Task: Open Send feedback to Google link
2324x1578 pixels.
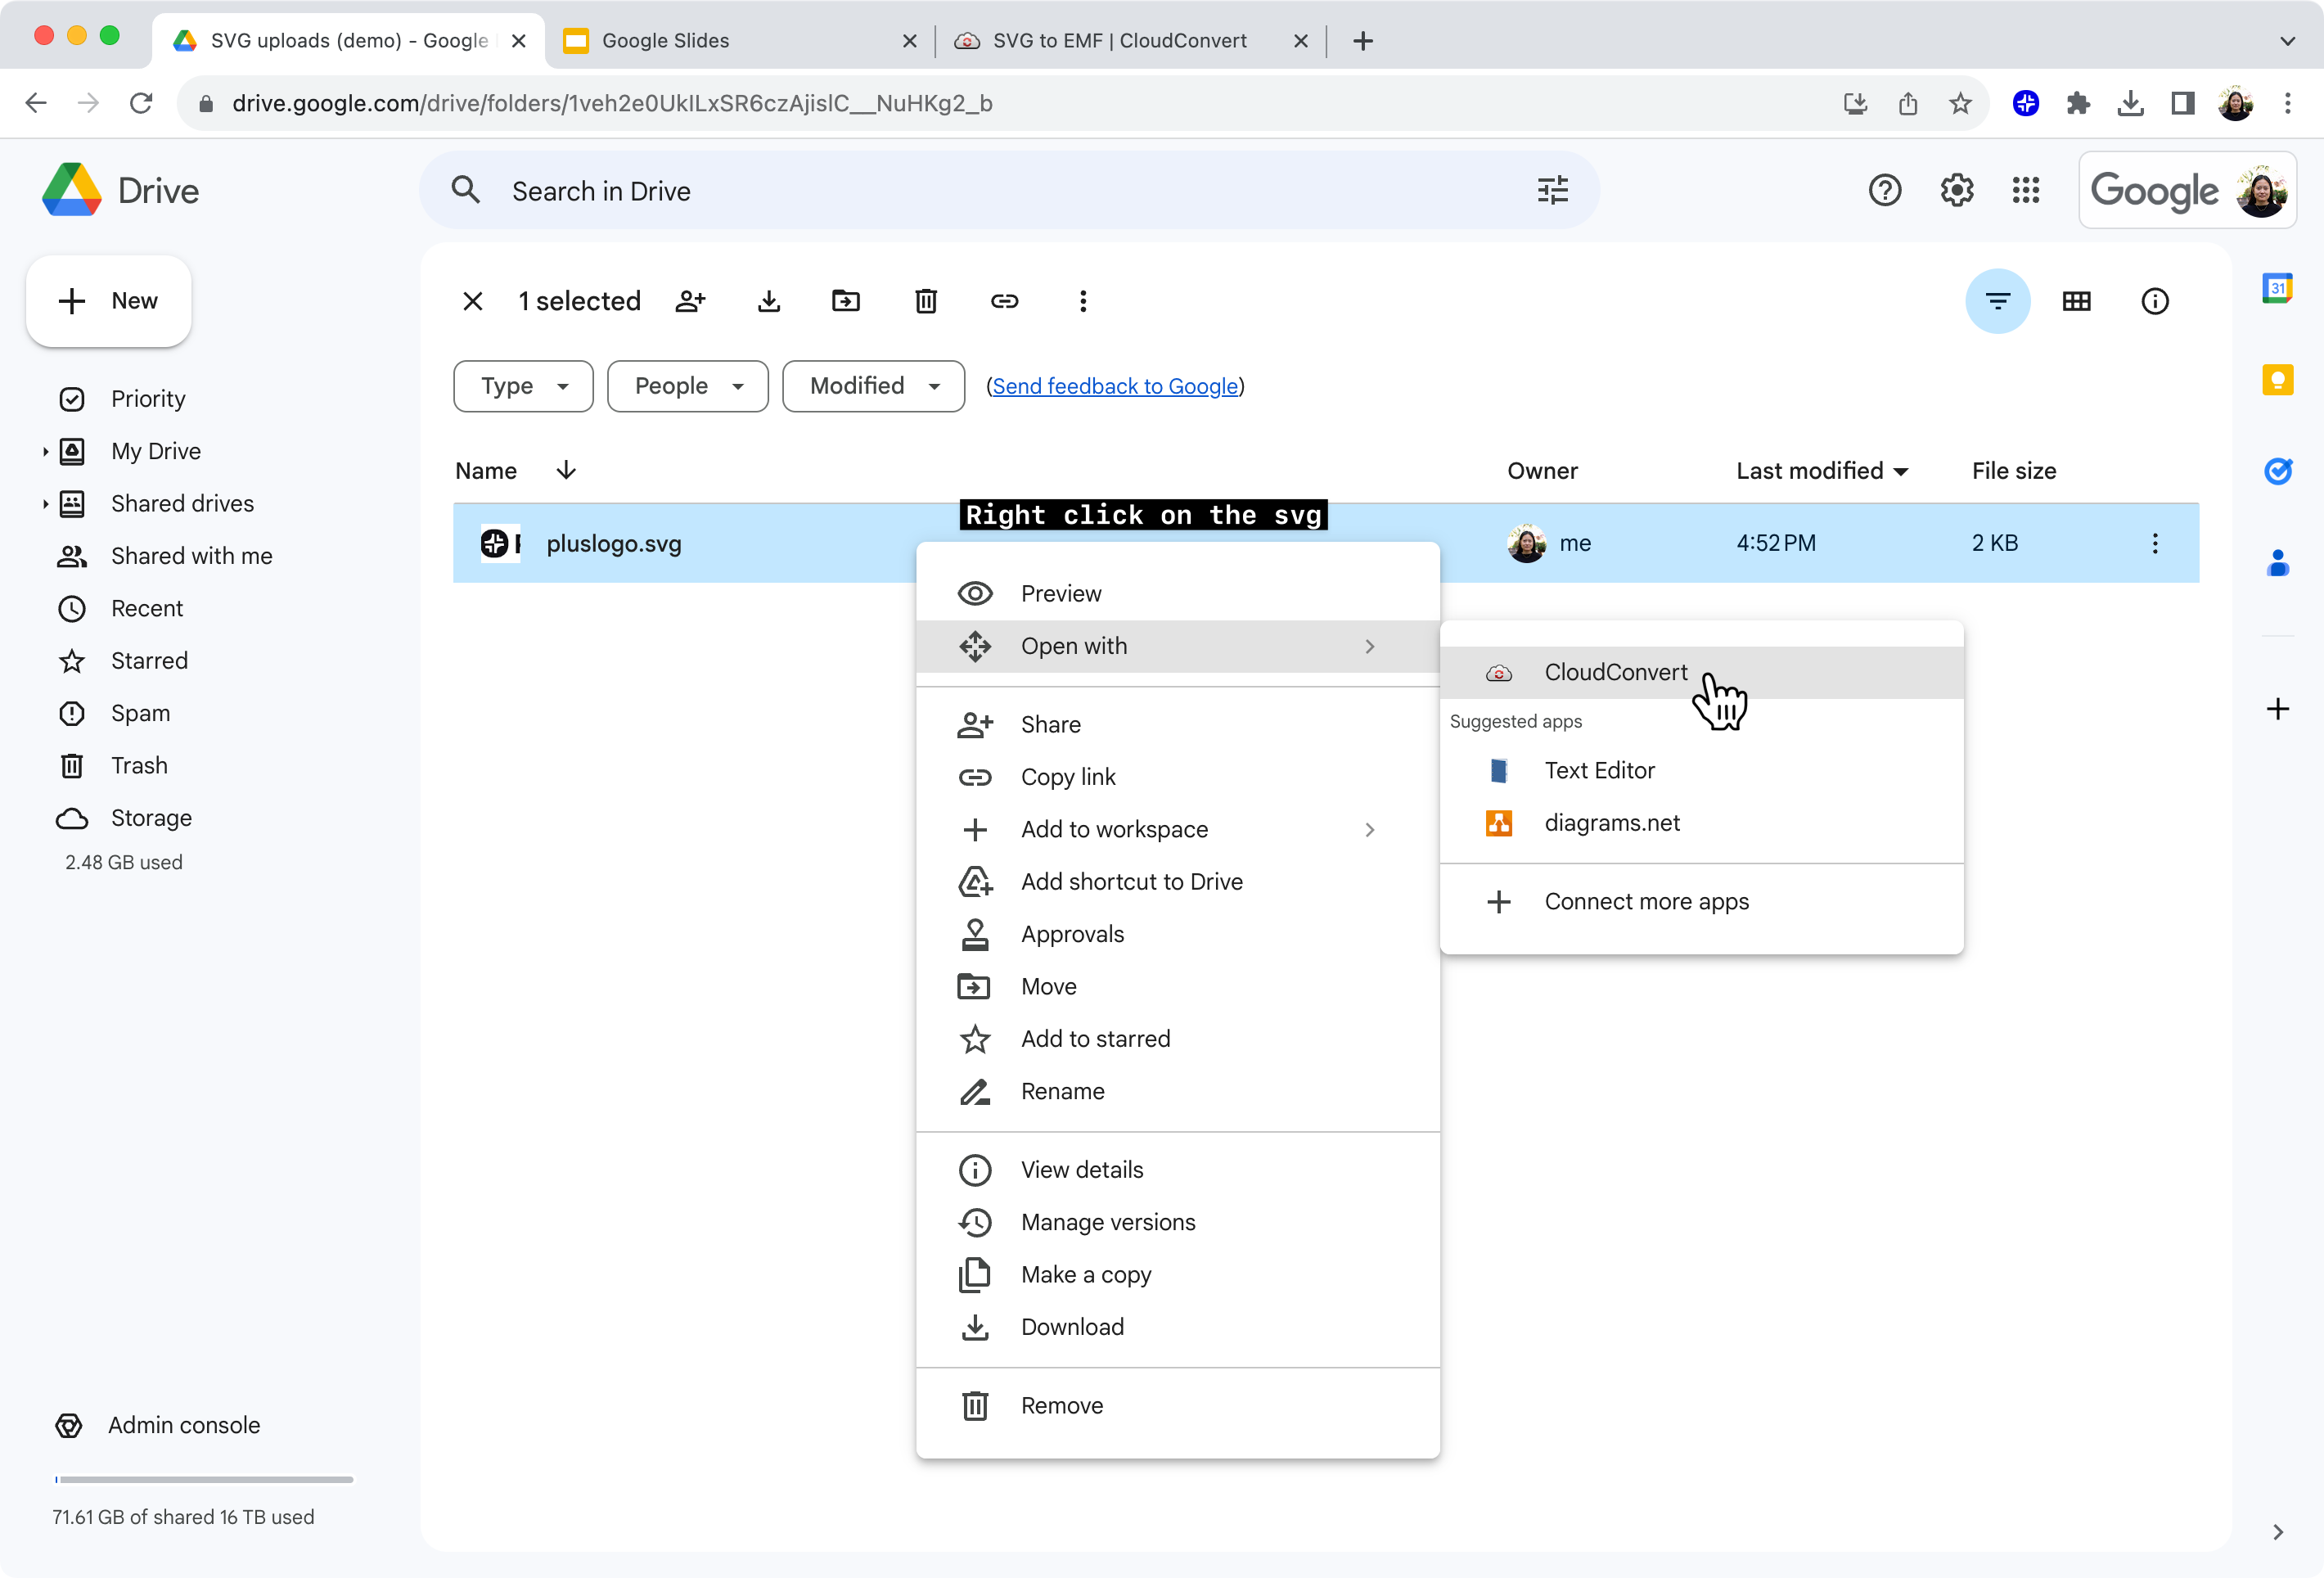Action: pos(1115,386)
